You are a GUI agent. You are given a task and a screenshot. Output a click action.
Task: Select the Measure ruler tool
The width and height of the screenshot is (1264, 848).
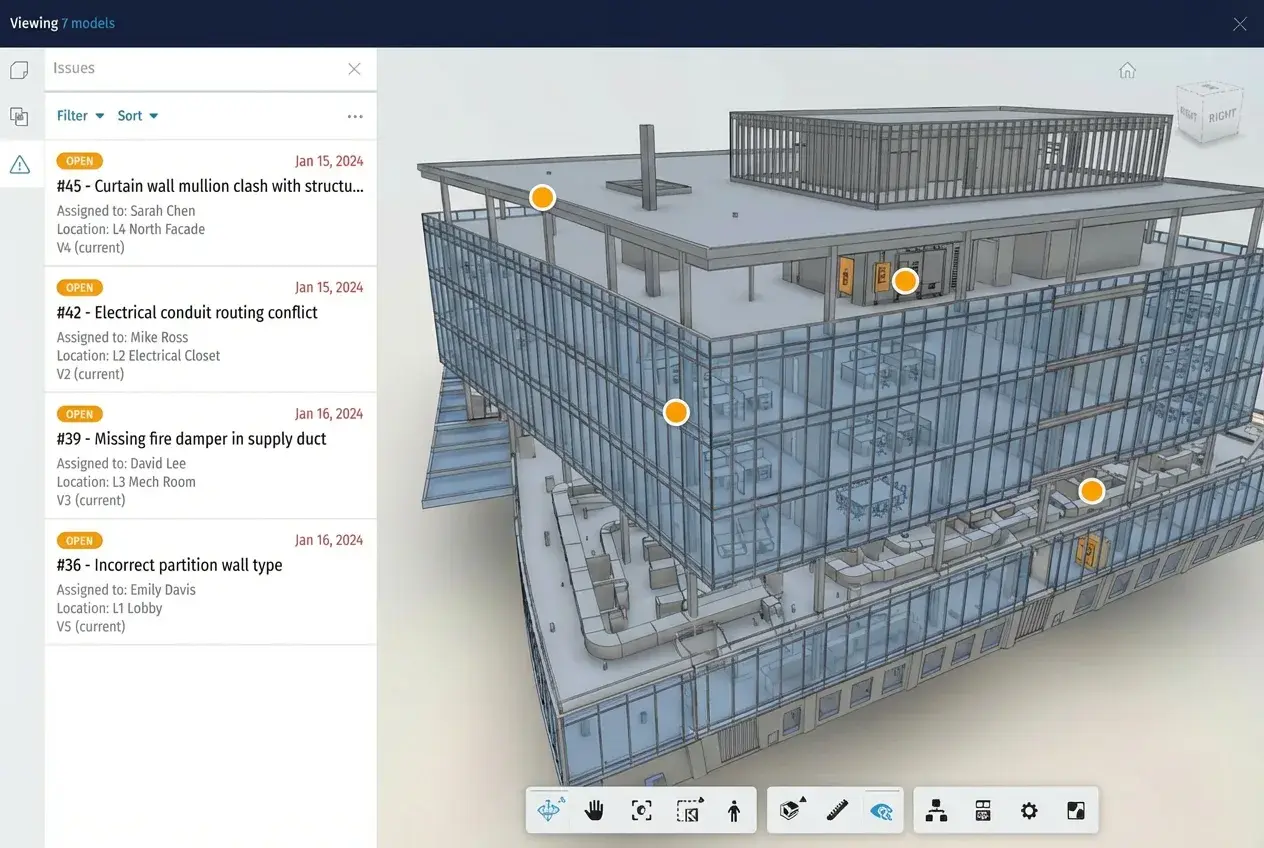pyautogui.click(x=837, y=810)
